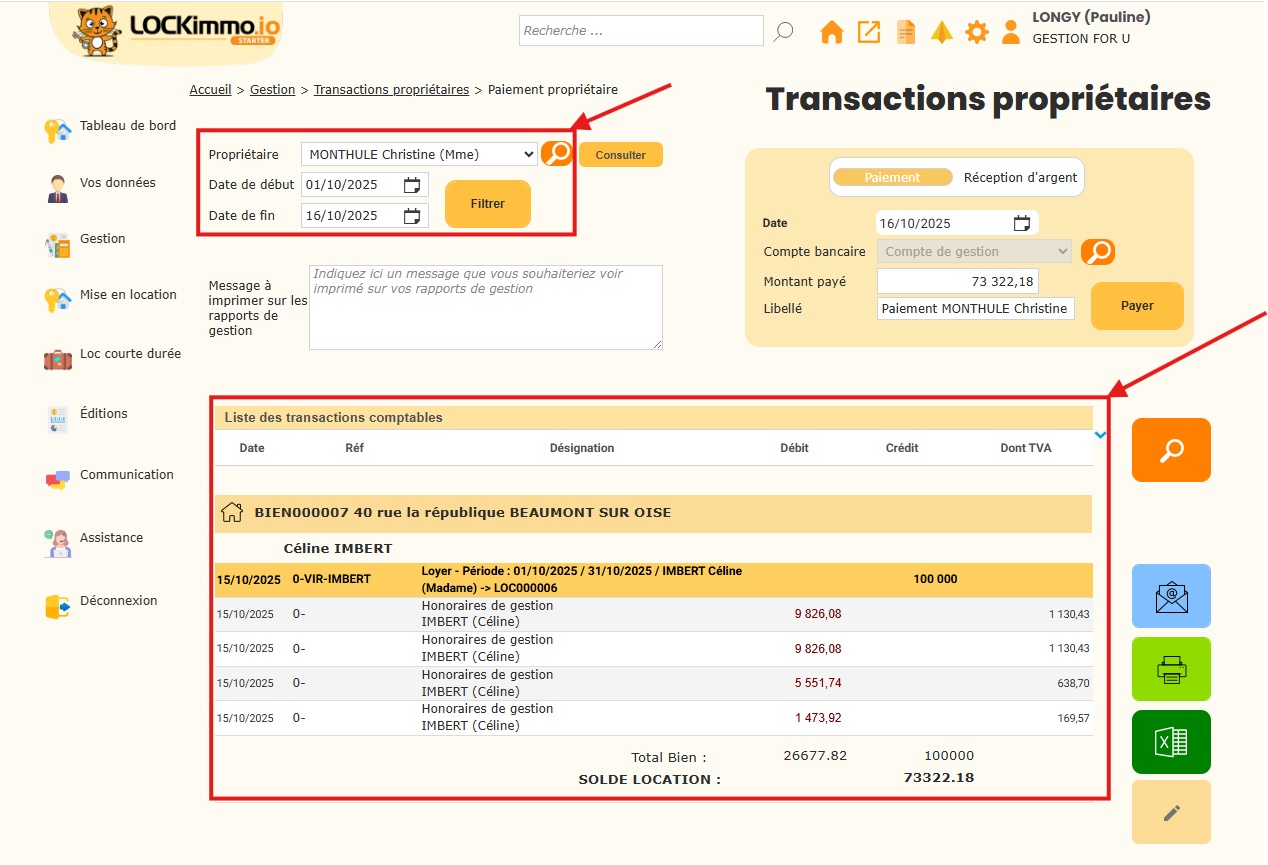This screenshot has width=1268, height=865.
Task: Select the Paiement toggle option
Action: pyautogui.click(x=892, y=178)
